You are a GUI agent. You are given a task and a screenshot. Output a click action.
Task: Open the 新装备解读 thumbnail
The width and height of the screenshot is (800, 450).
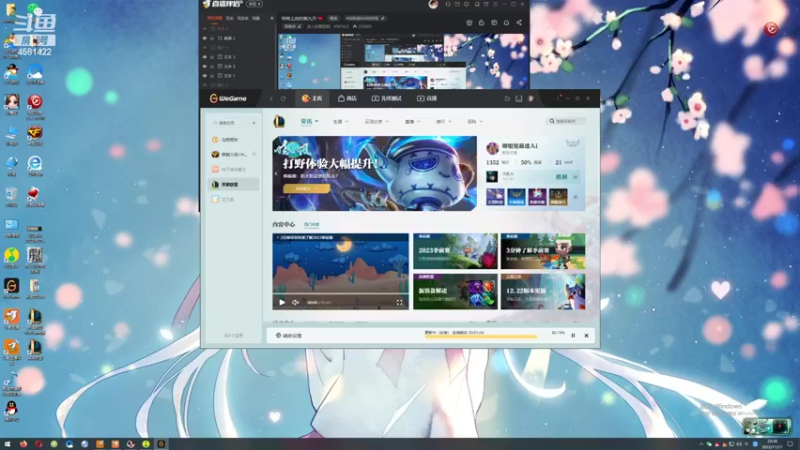point(455,291)
